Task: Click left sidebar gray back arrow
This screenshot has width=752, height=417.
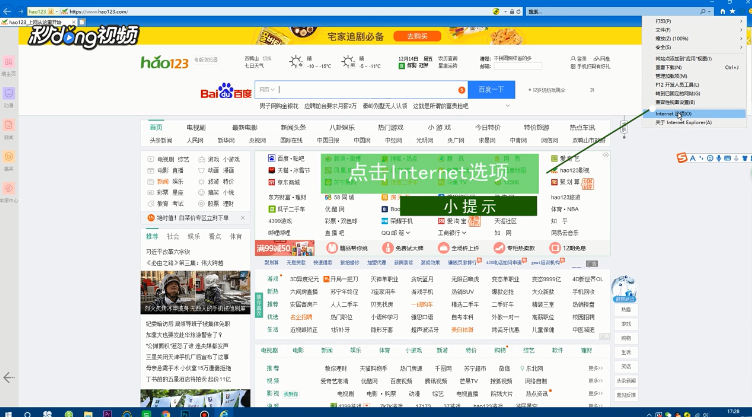Action: tap(9, 378)
